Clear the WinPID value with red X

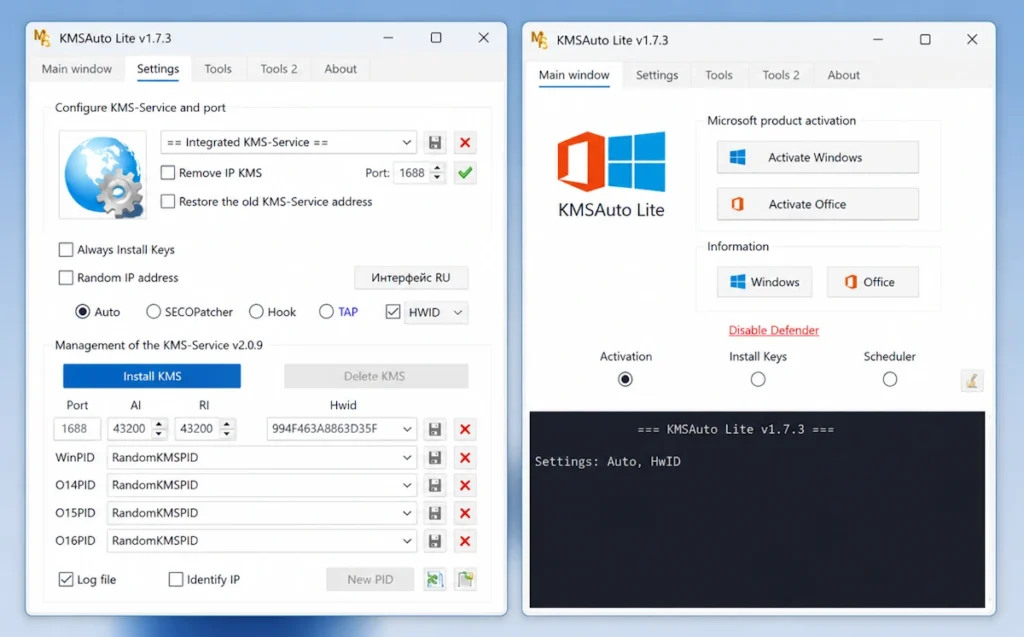tap(465, 457)
